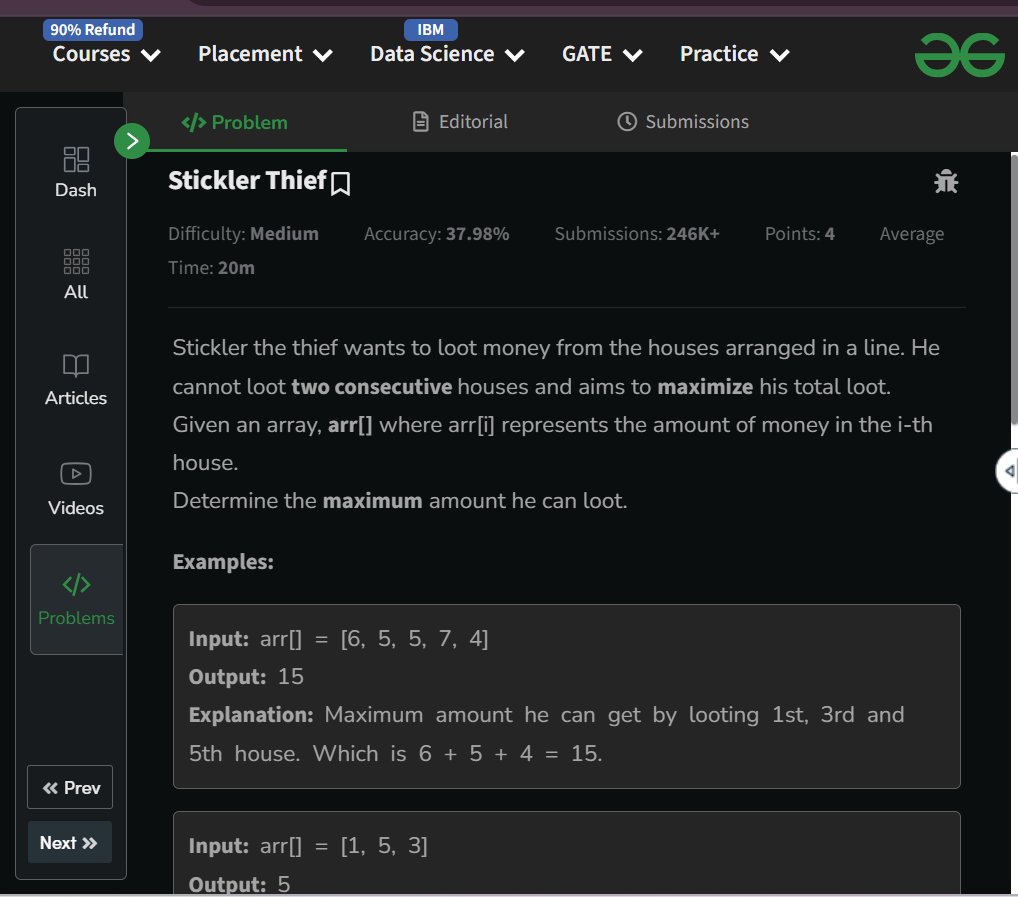Click the IBM badge above Data Science
This screenshot has height=897, width=1018.
click(x=430, y=30)
